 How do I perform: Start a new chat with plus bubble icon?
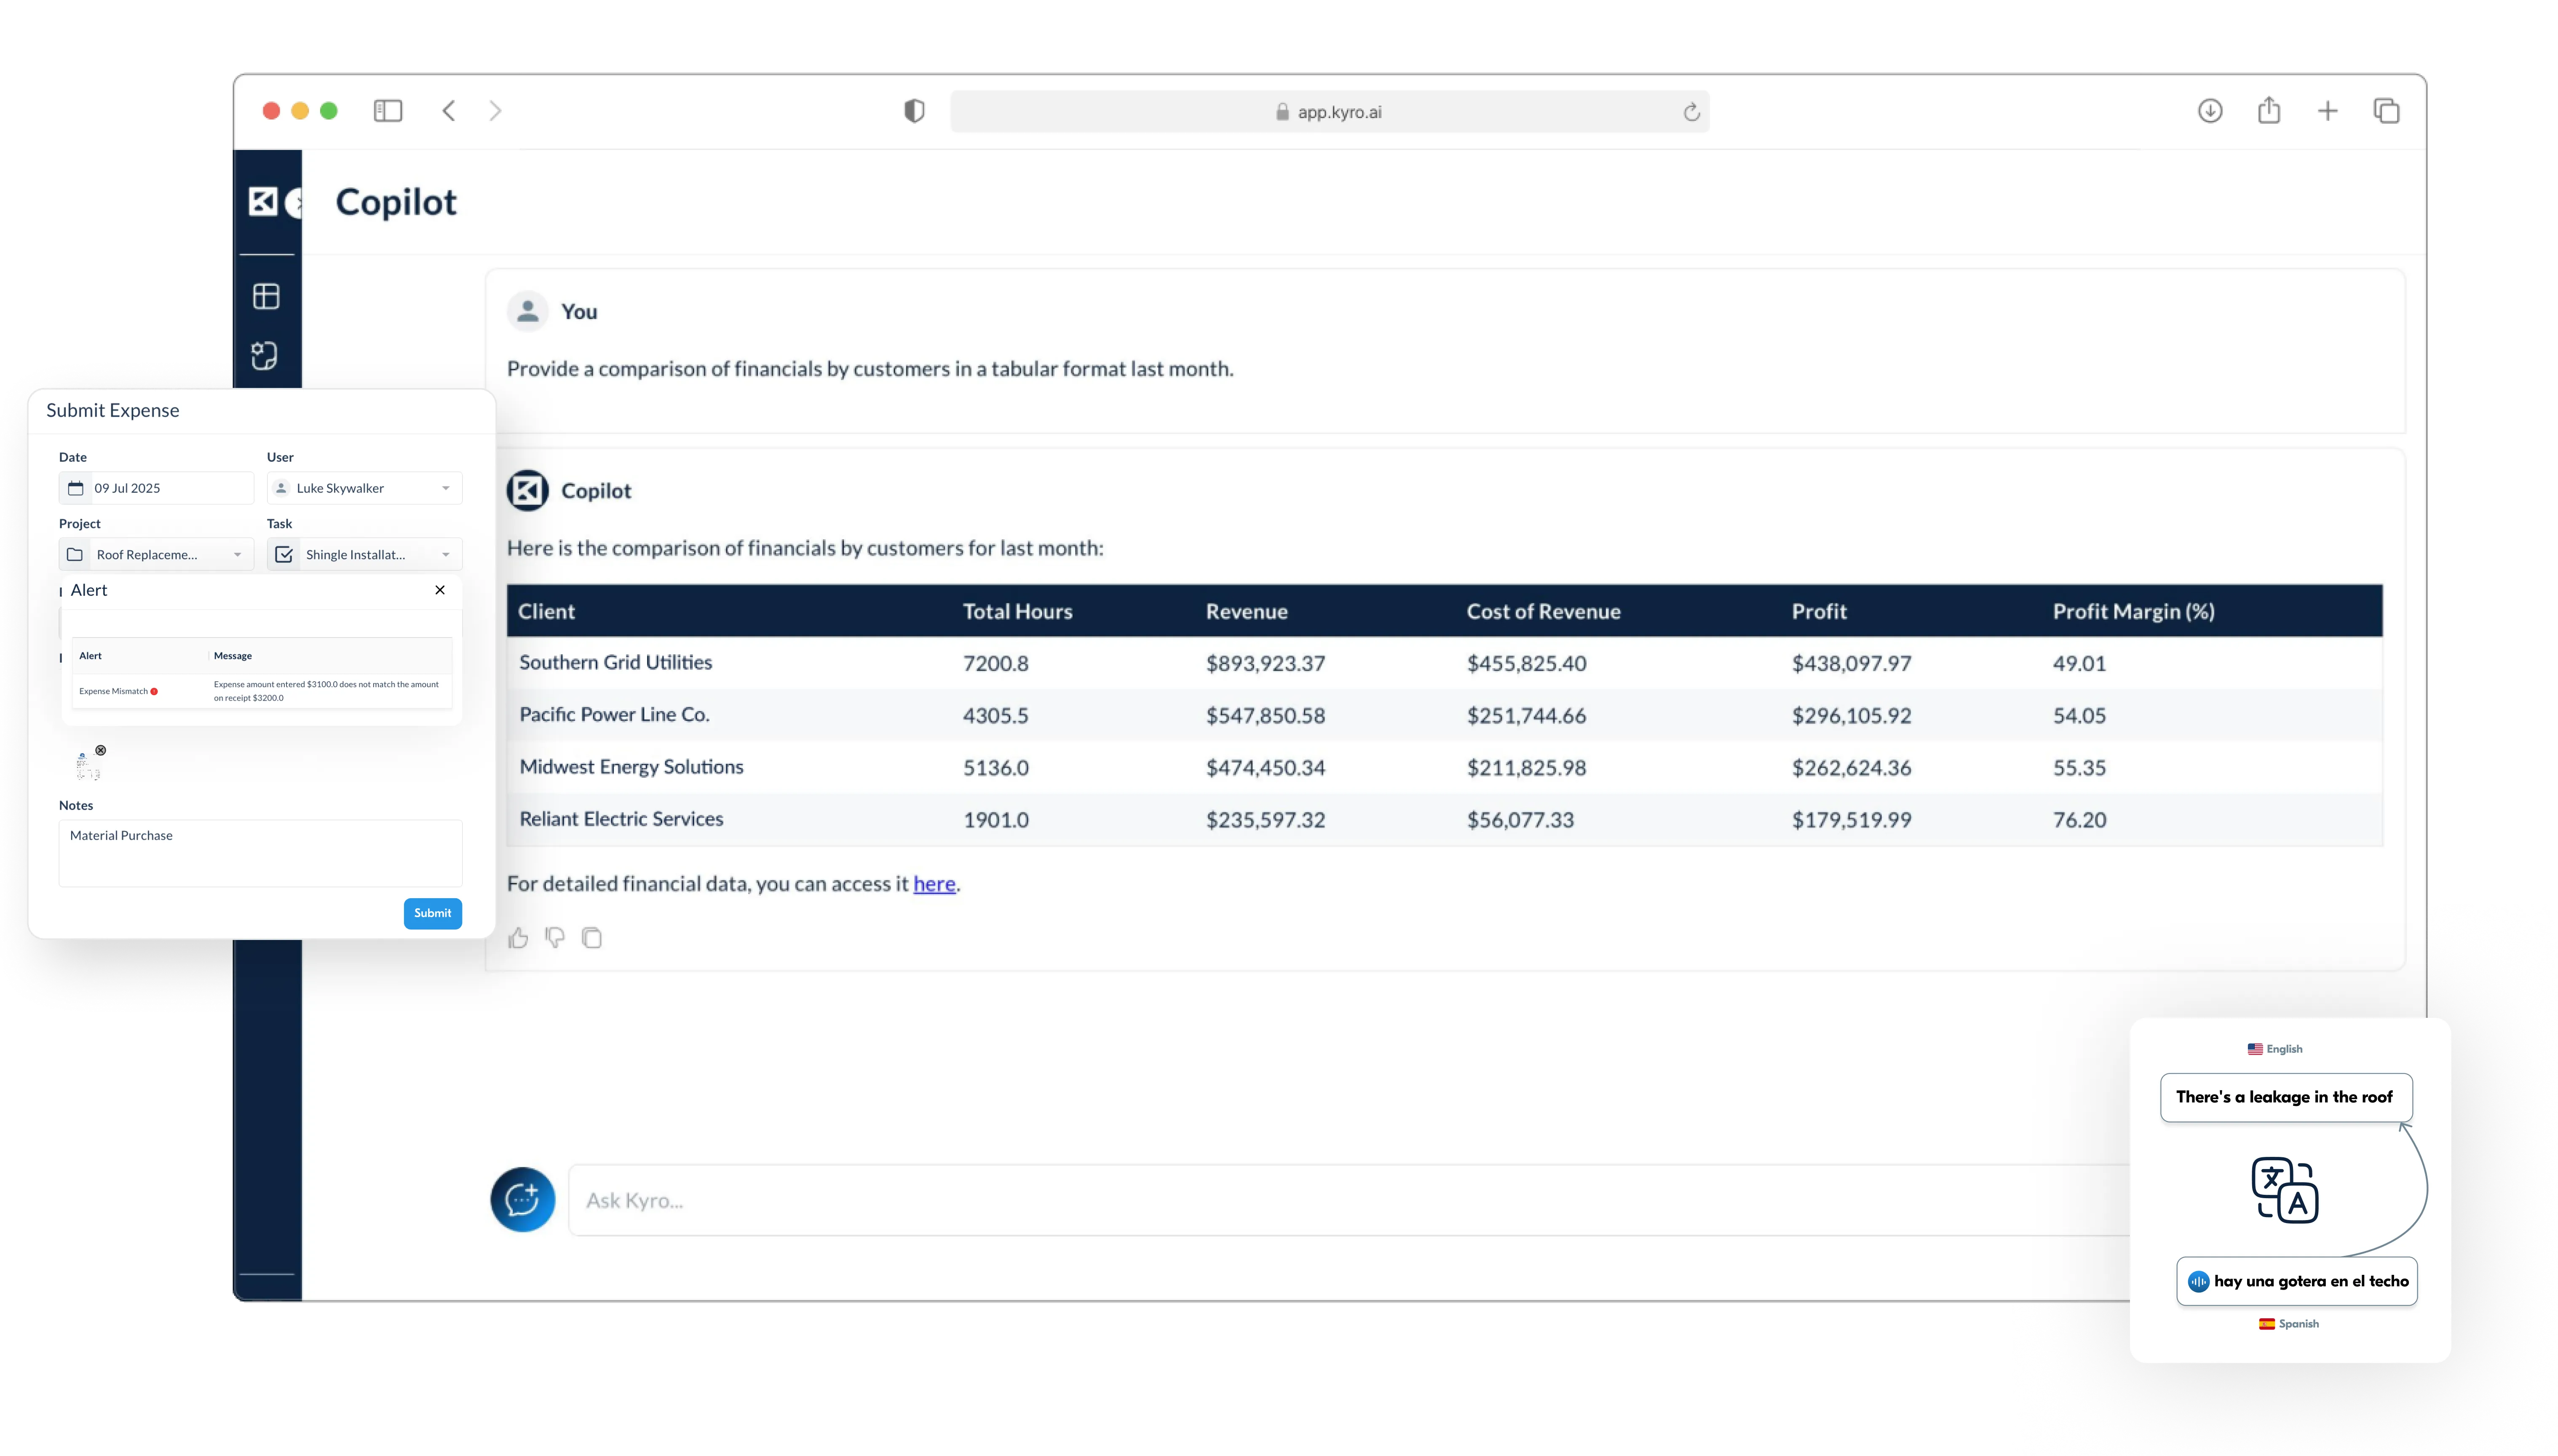522,1199
